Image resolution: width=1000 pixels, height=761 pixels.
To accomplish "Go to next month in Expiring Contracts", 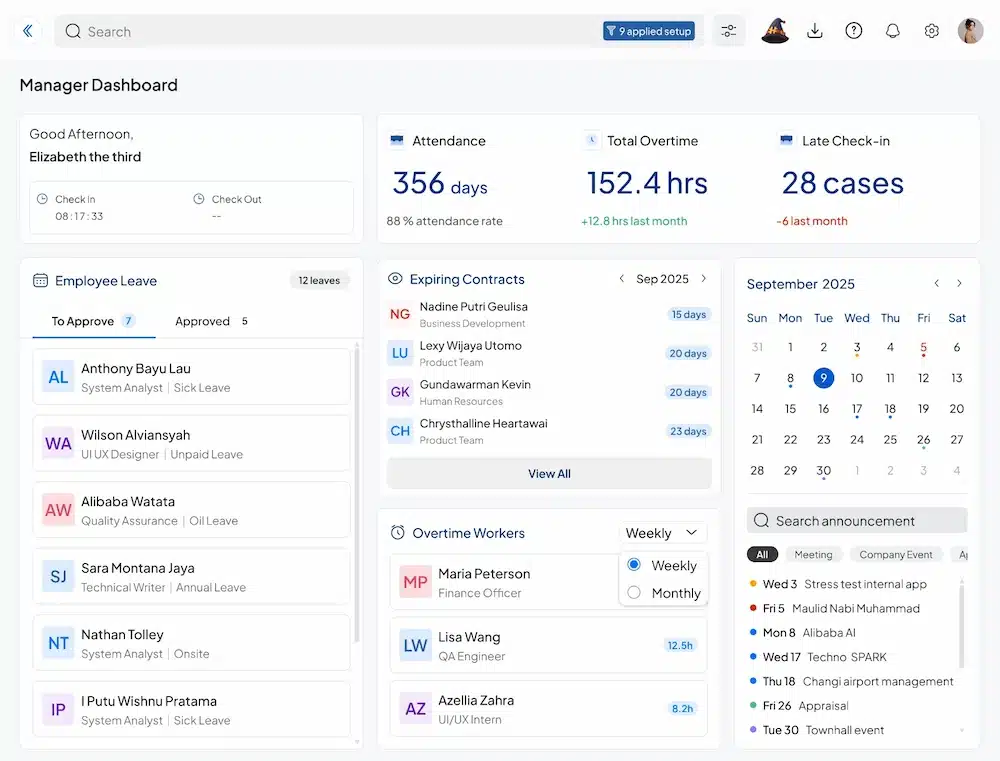I will [704, 279].
